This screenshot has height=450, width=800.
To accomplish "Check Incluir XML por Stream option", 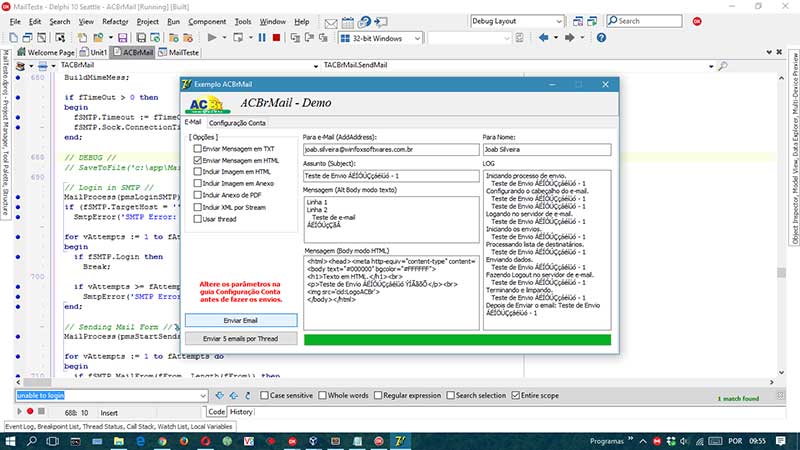I will tap(197, 207).
